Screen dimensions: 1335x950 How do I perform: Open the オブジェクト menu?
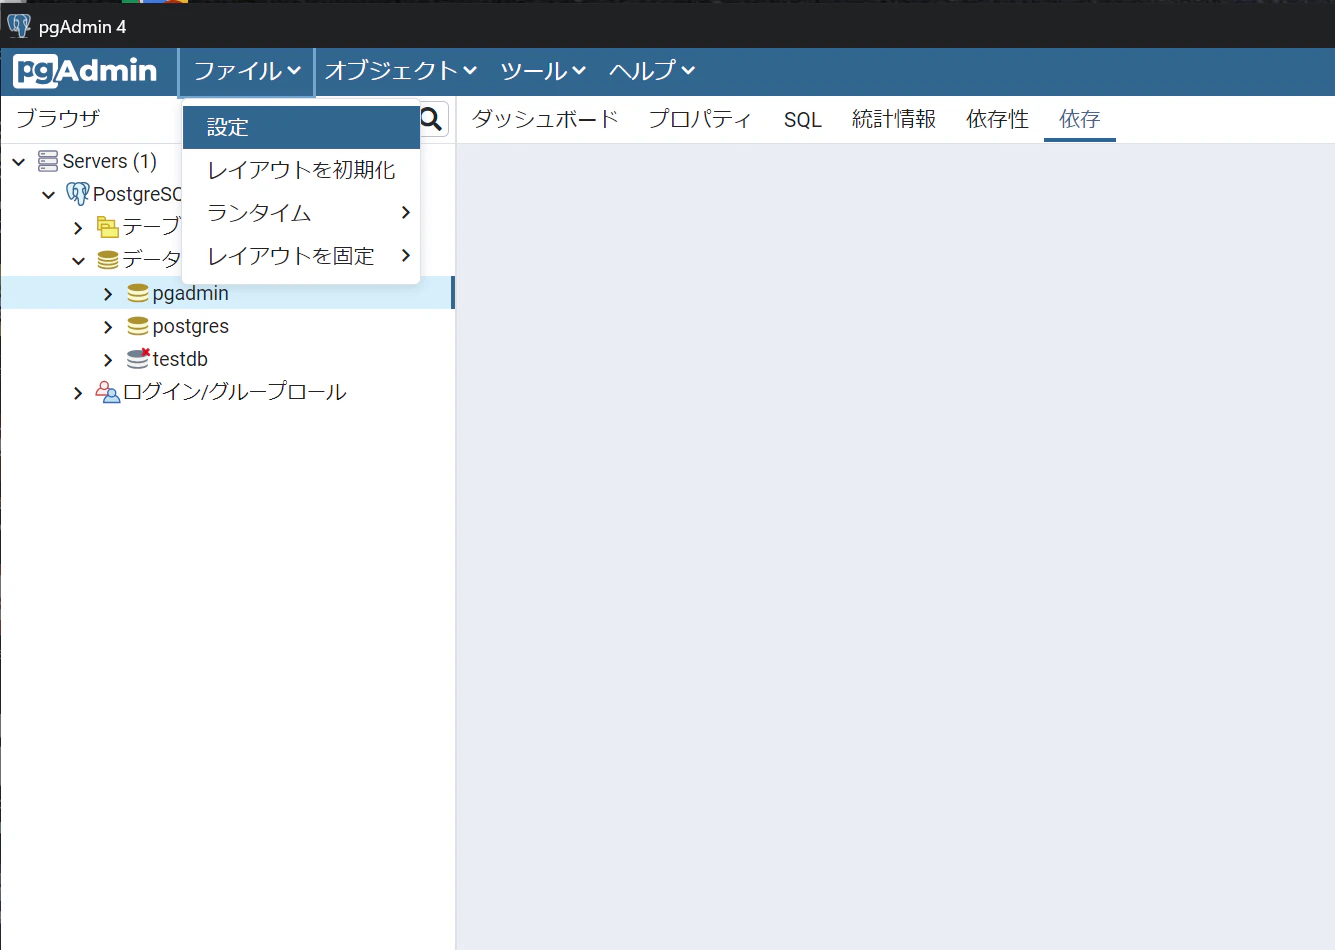[x=401, y=71]
